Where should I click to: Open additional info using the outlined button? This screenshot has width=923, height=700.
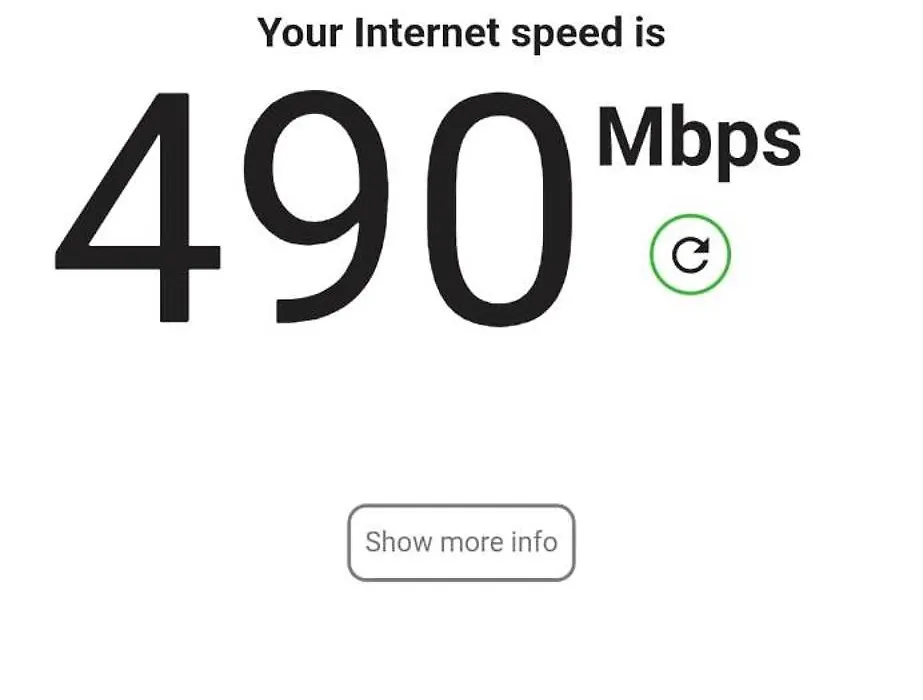coord(461,542)
